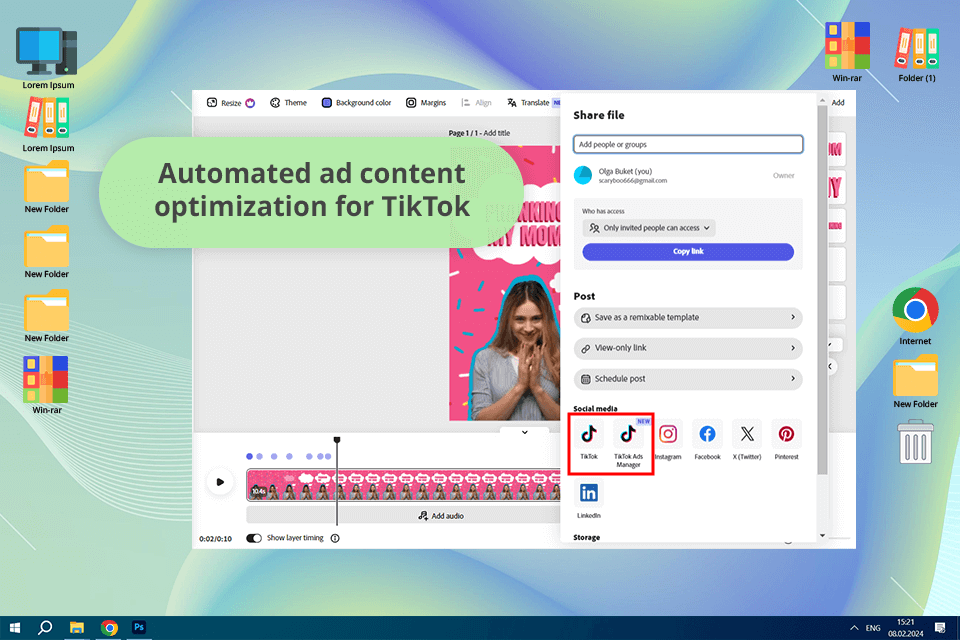The image size is (960, 640).
Task: Share the design to LinkedIn
Action: point(588,499)
